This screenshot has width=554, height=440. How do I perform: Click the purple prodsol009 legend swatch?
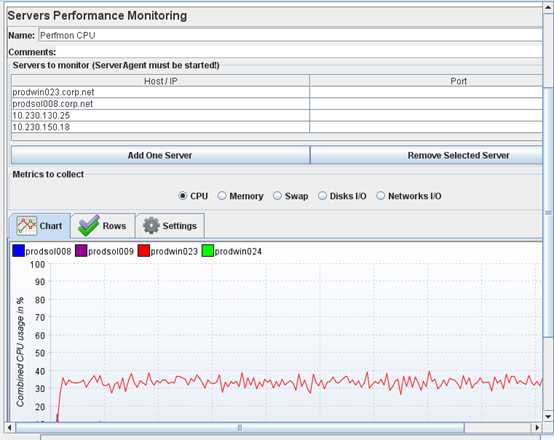(x=81, y=251)
